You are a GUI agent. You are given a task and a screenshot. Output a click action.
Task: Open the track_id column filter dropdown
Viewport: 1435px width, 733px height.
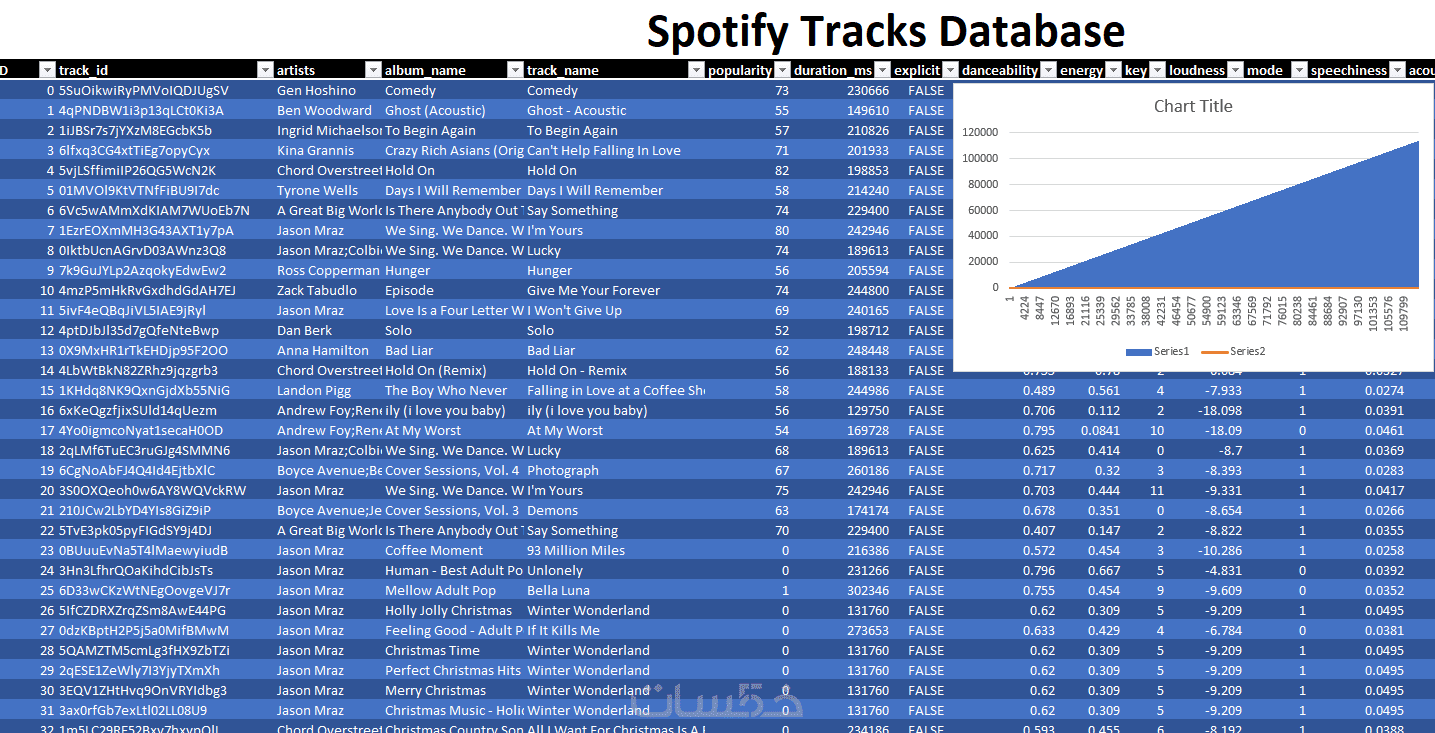pos(265,70)
